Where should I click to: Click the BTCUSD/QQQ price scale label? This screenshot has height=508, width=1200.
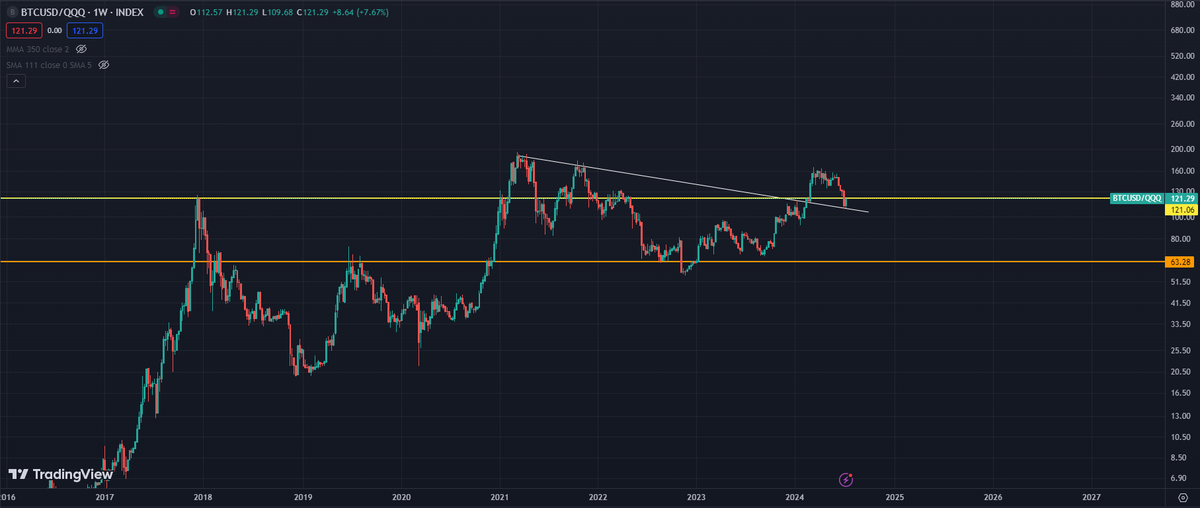[x=1139, y=198]
